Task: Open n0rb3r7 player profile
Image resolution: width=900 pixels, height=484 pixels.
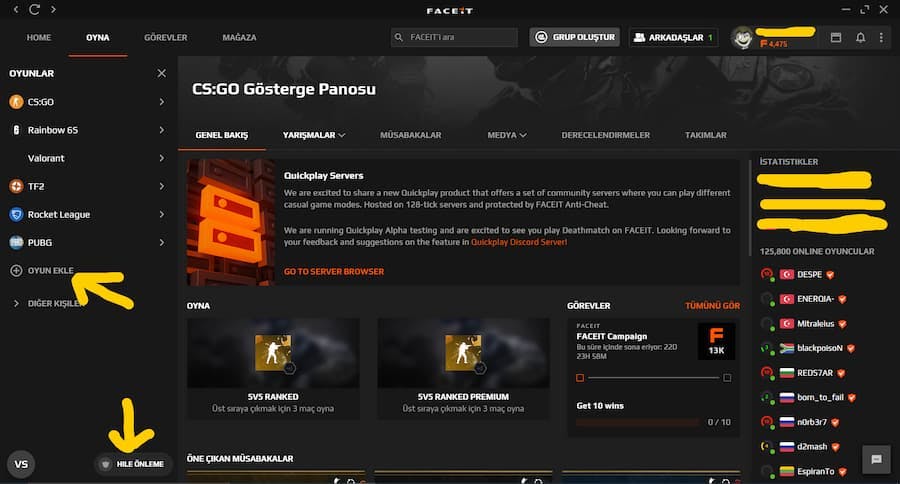Action: pyautogui.click(x=812, y=422)
